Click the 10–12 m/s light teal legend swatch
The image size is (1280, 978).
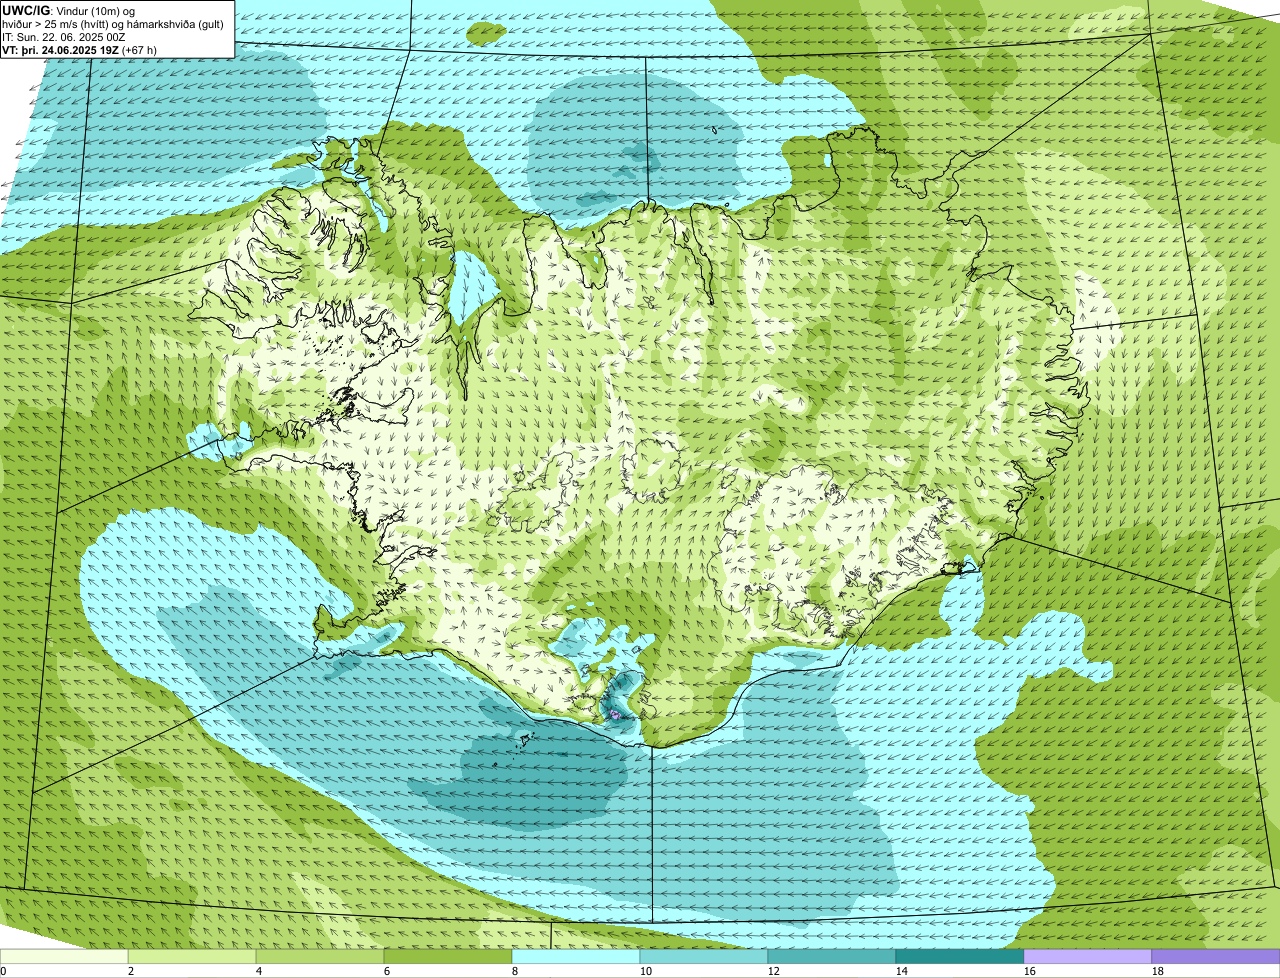pyautogui.click(x=704, y=957)
